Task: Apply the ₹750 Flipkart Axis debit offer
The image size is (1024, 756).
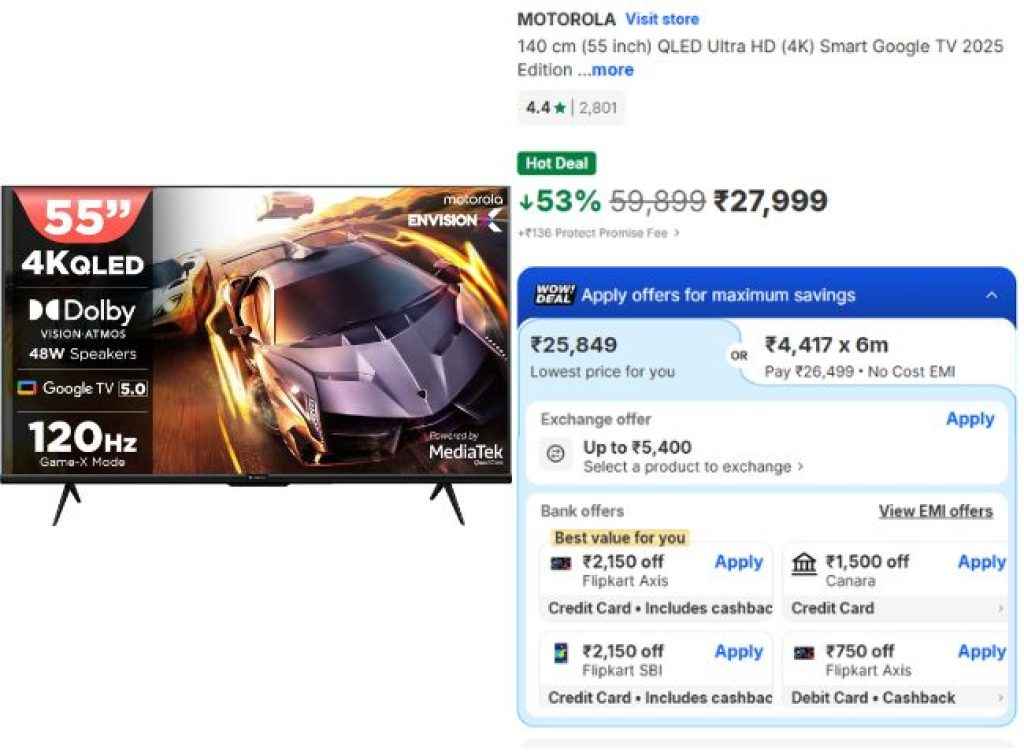Action: pyautogui.click(x=980, y=651)
